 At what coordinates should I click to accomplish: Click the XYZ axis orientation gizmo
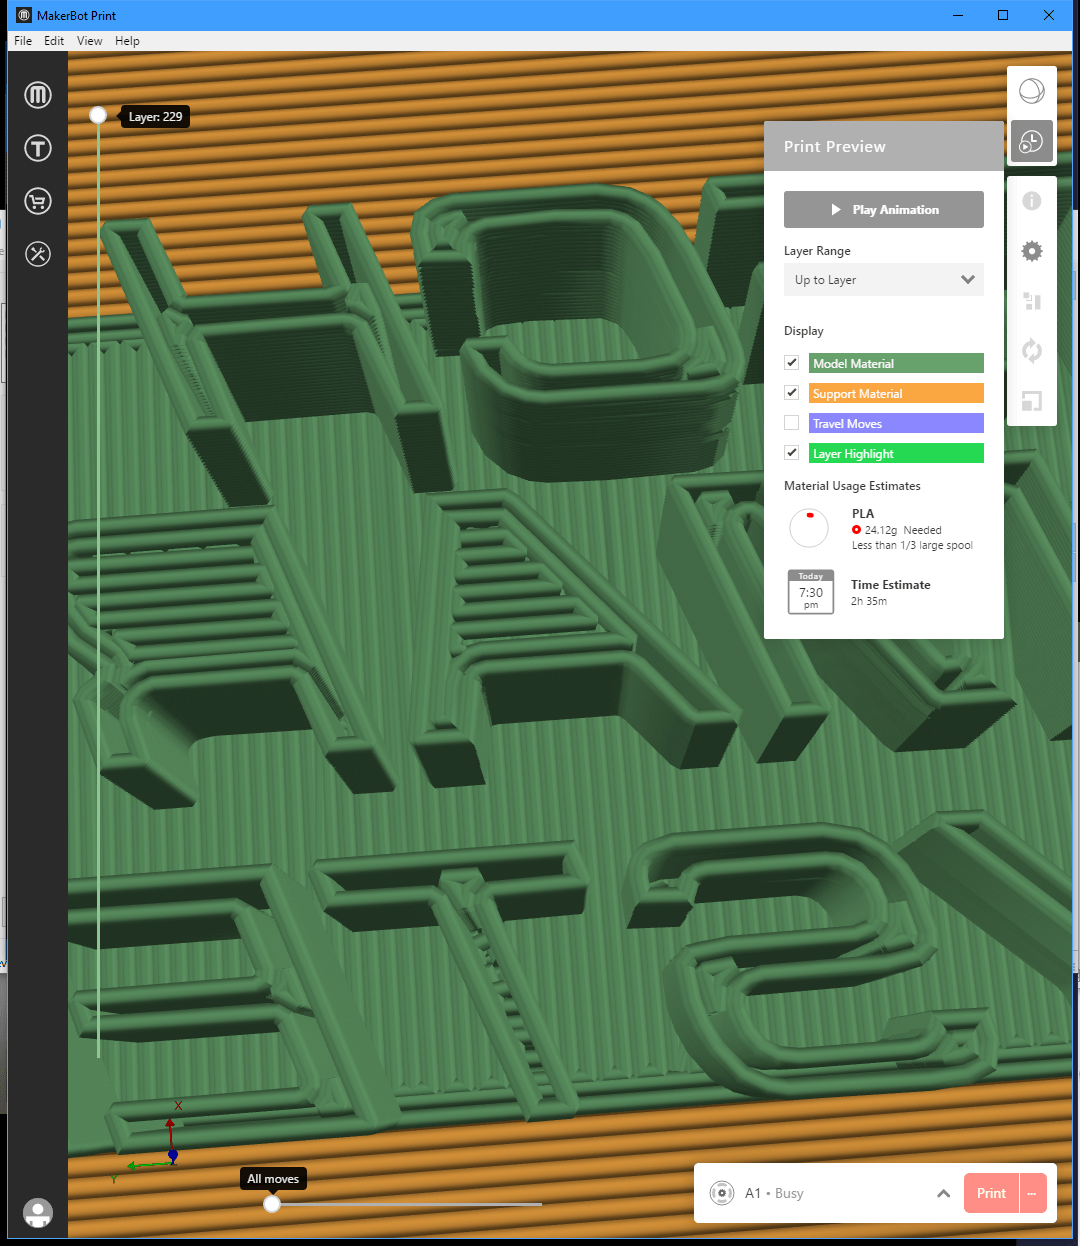point(156,1142)
